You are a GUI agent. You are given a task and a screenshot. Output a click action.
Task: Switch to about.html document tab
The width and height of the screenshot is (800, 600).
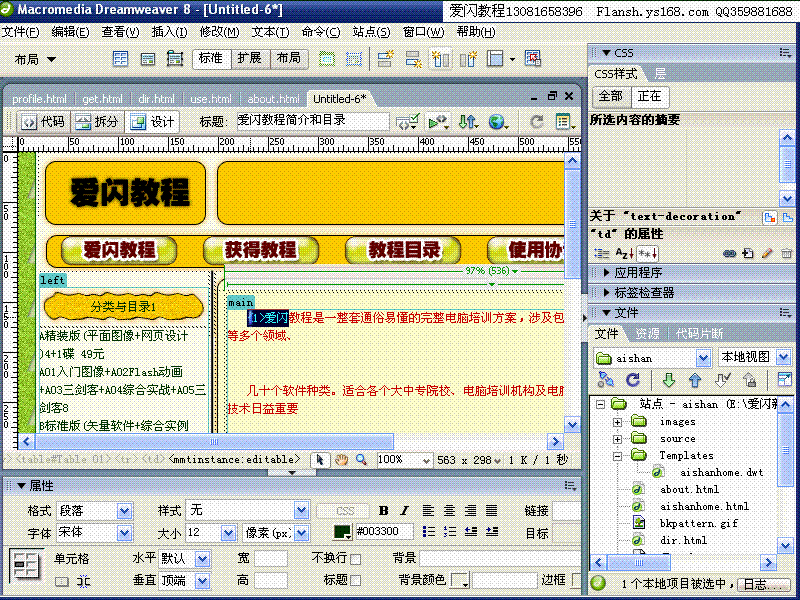[273, 99]
